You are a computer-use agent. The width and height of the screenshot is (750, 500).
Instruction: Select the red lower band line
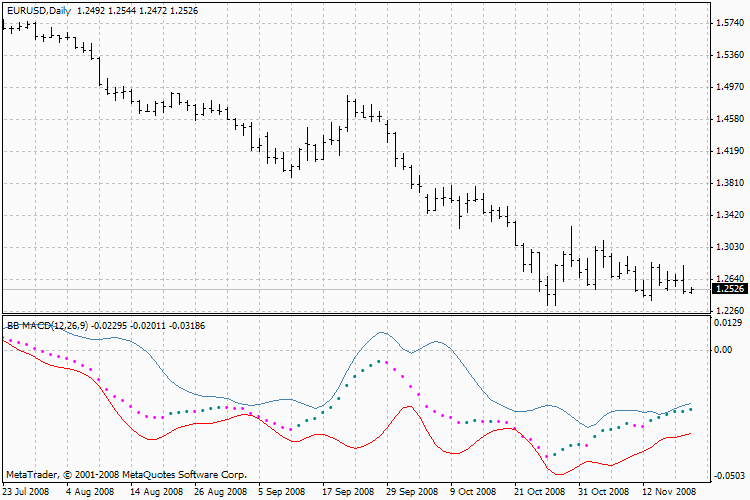tap(150, 438)
